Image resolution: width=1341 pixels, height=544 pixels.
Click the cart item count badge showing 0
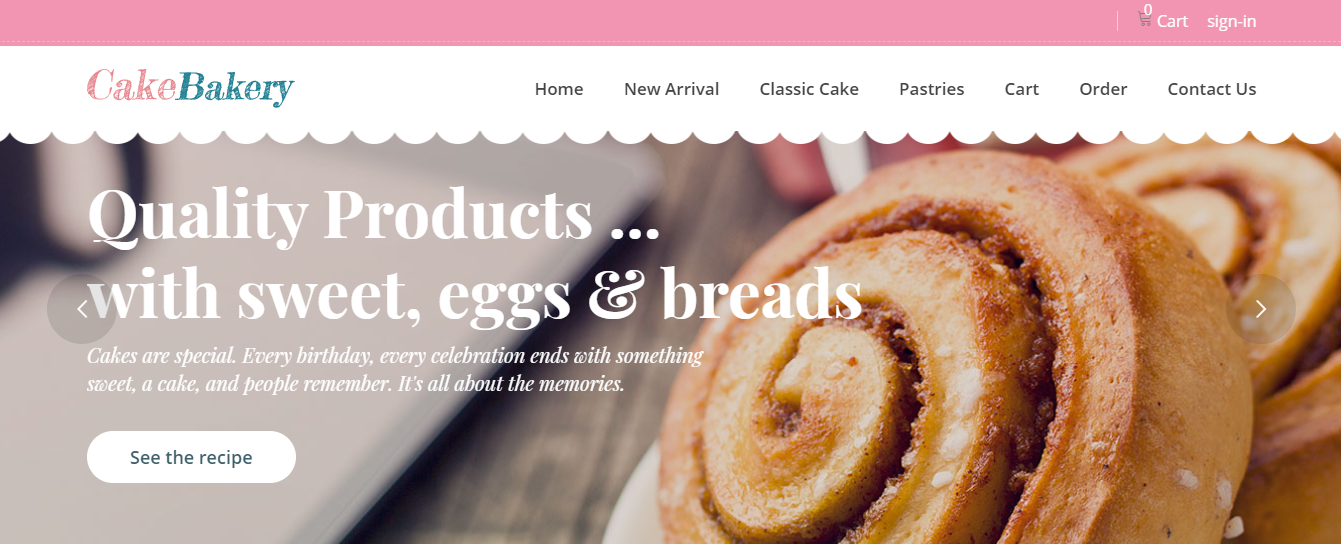pyautogui.click(x=1148, y=9)
